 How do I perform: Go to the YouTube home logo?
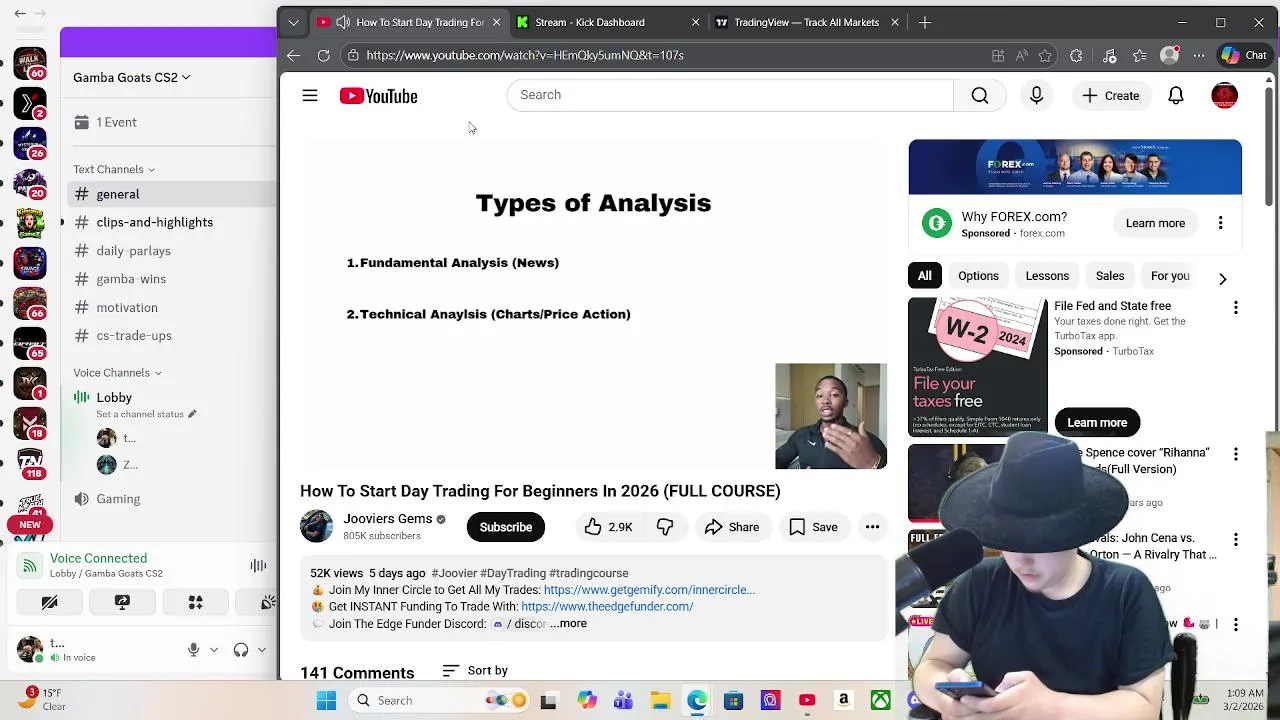[378, 96]
